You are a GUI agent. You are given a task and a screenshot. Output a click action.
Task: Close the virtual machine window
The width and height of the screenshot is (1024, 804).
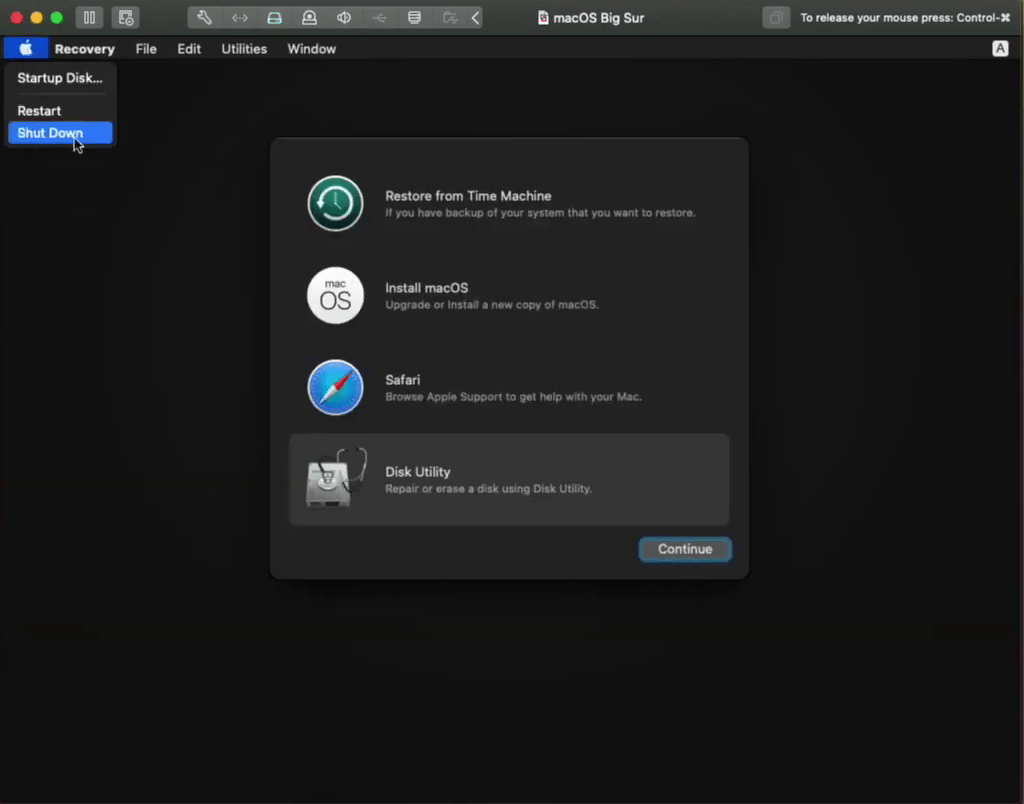[x=16, y=18]
